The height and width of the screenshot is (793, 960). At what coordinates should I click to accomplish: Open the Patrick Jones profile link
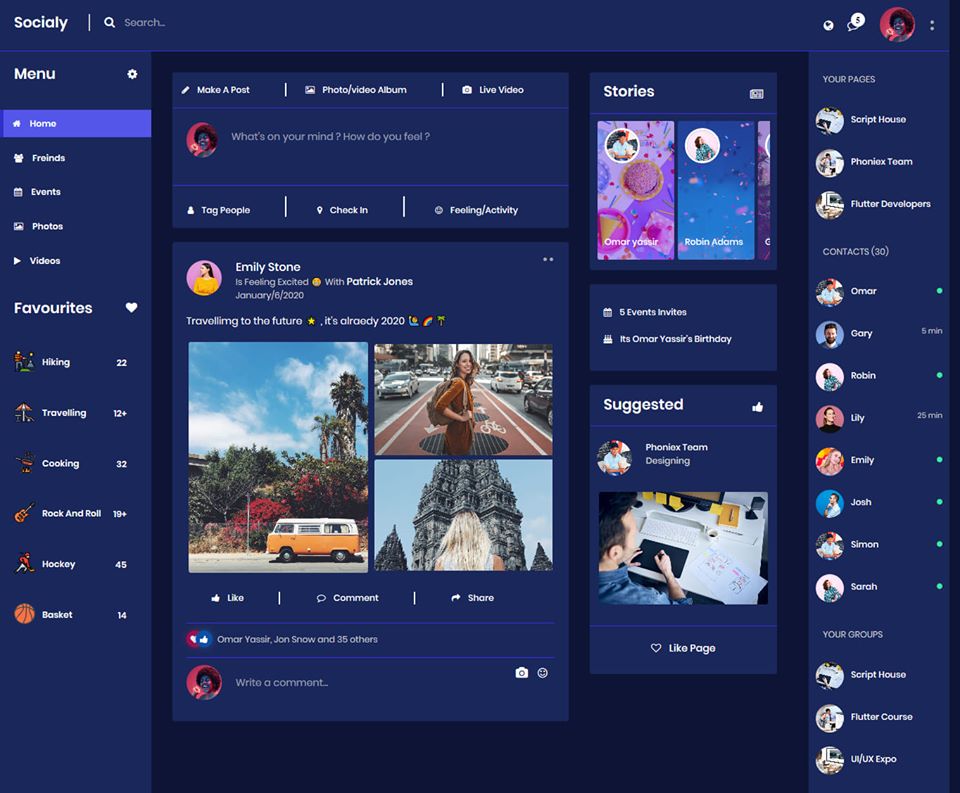[x=379, y=282]
